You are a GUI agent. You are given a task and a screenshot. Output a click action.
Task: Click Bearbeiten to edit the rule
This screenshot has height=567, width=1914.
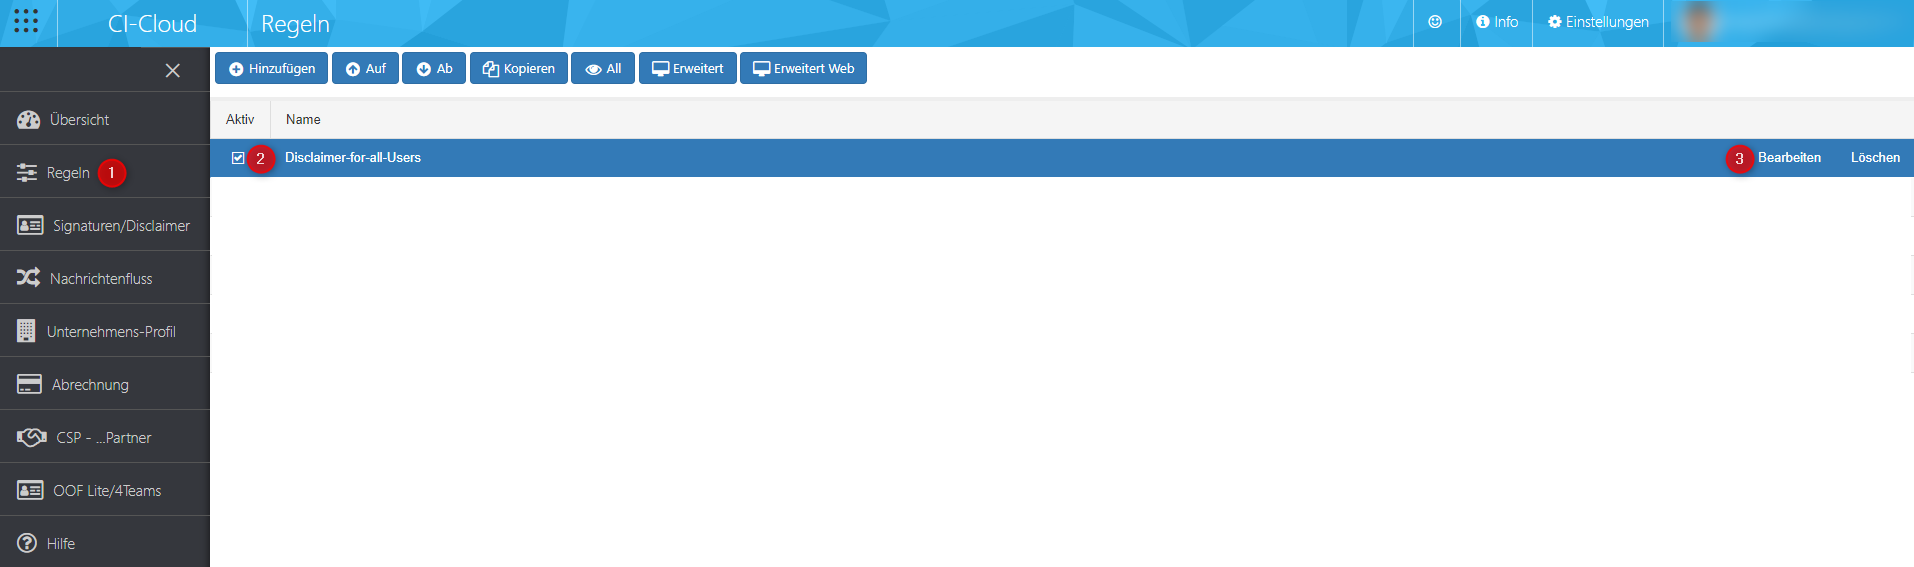pyautogui.click(x=1789, y=158)
